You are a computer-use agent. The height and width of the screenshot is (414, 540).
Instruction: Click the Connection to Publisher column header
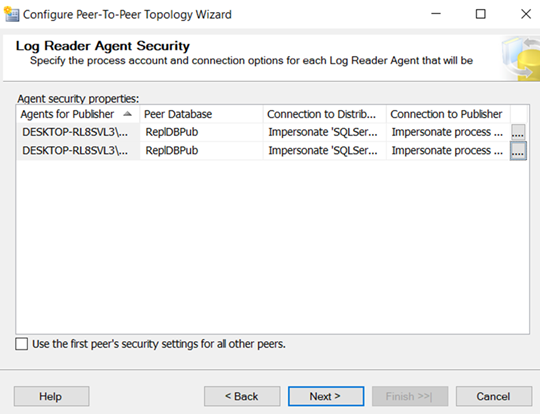[448, 114]
